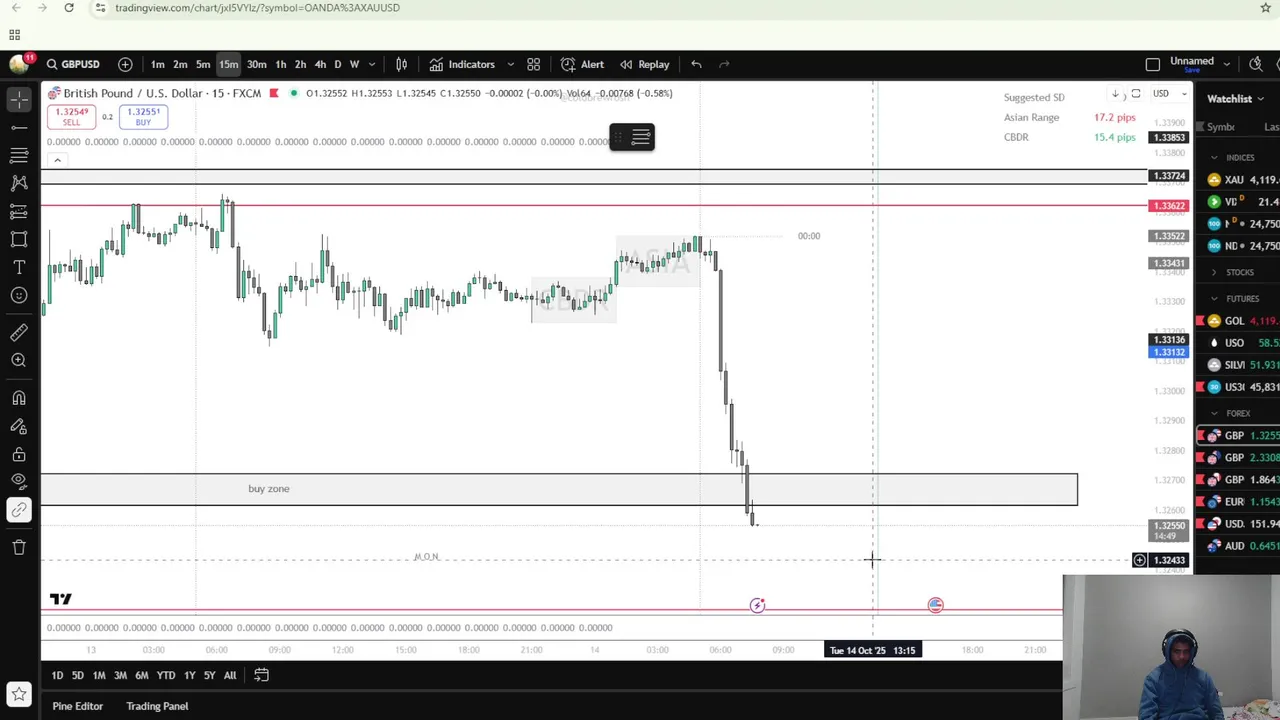1280x720 pixels.
Task: Select the geometric shapes tool
Action: [19, 239]
